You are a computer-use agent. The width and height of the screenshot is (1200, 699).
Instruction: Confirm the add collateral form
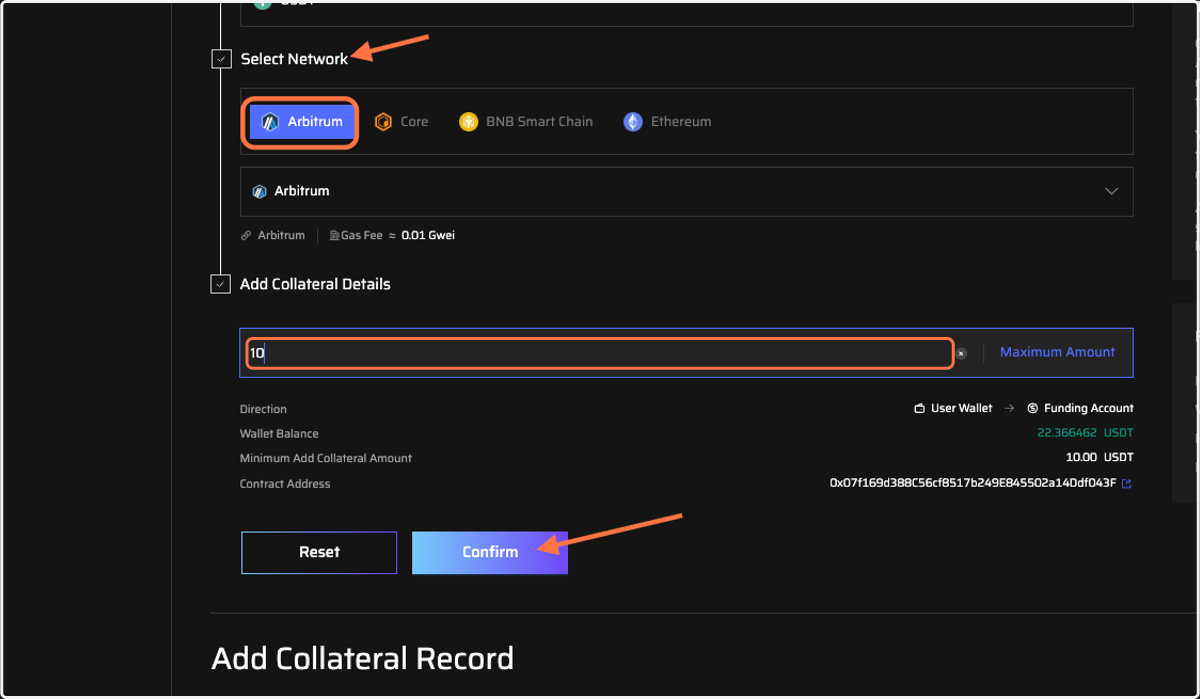(x=490, y=552)
